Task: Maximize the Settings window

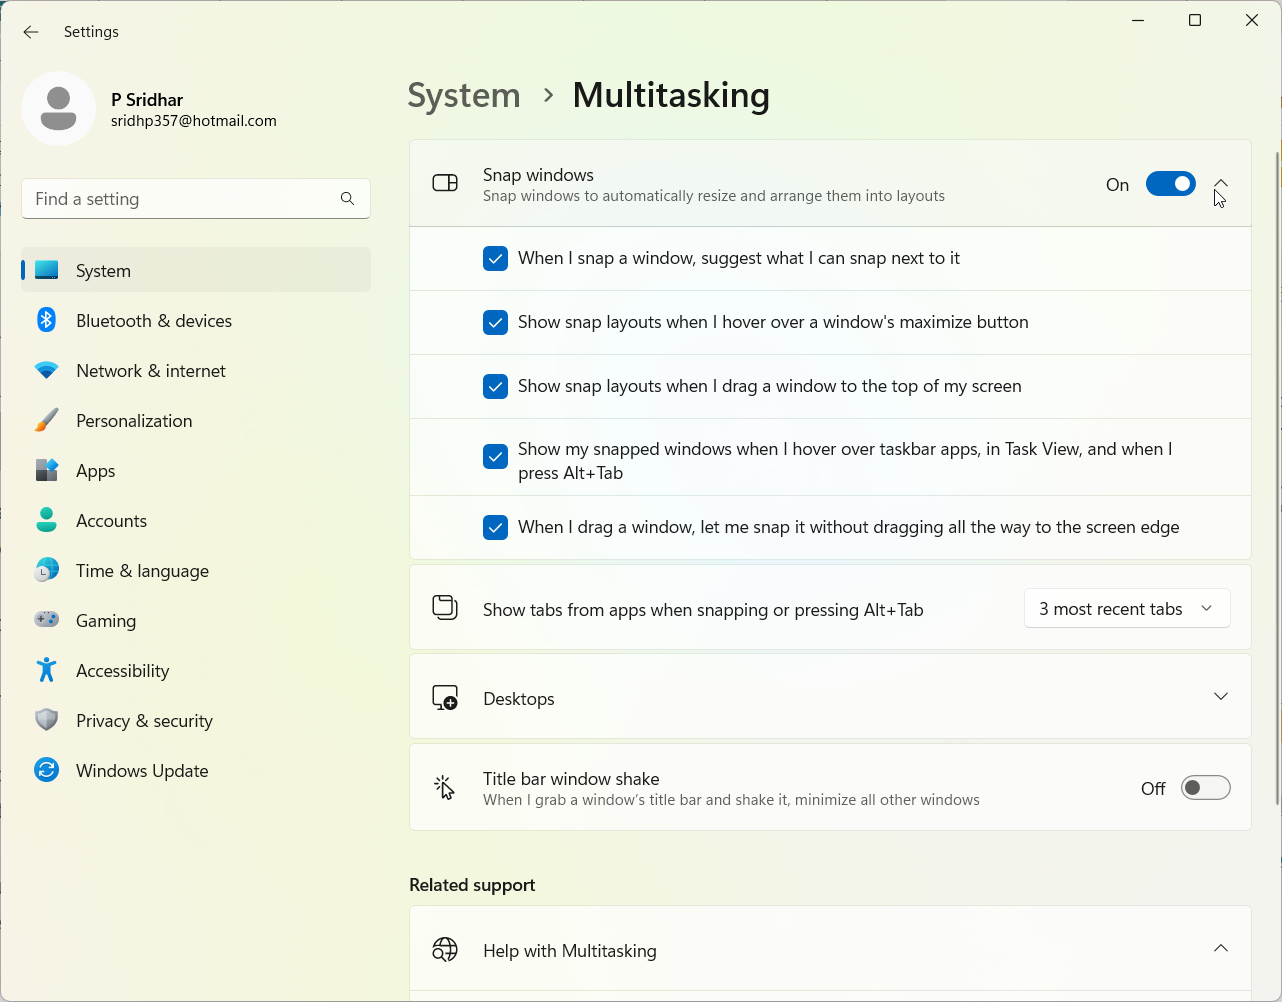Action: click(x=1195, y=20)
